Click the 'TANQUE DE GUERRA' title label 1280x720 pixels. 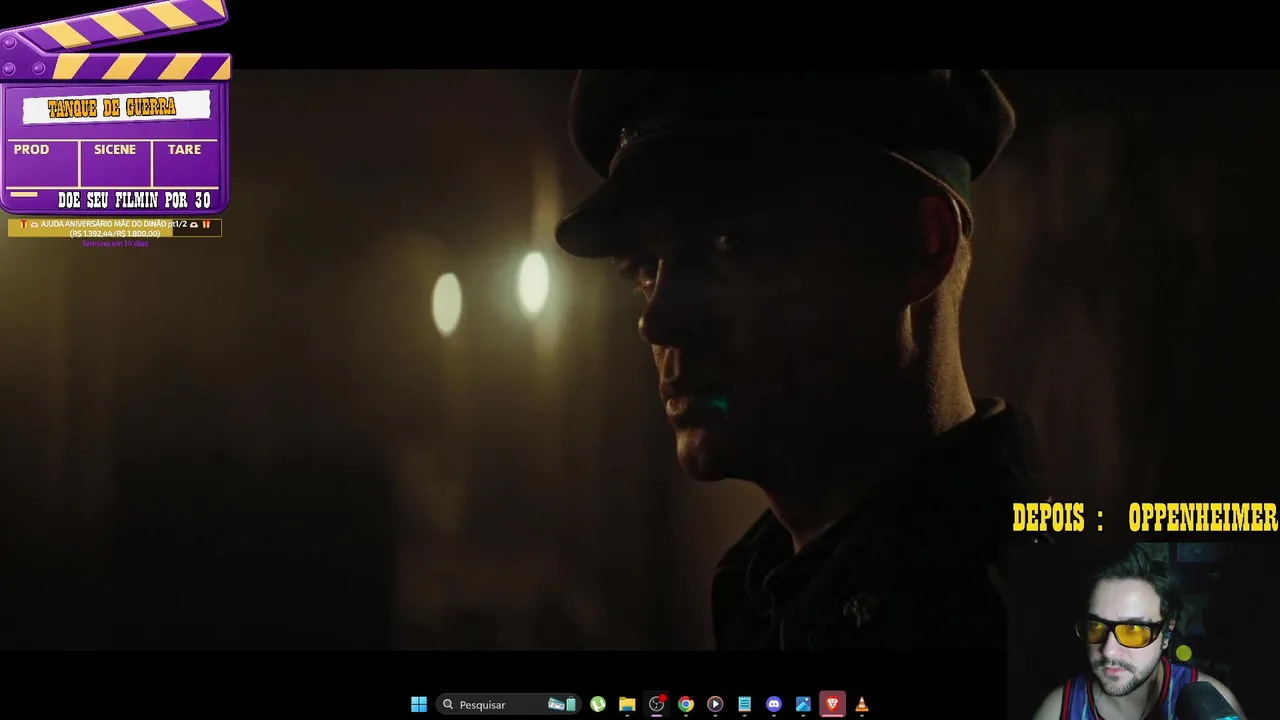[113, 108]
